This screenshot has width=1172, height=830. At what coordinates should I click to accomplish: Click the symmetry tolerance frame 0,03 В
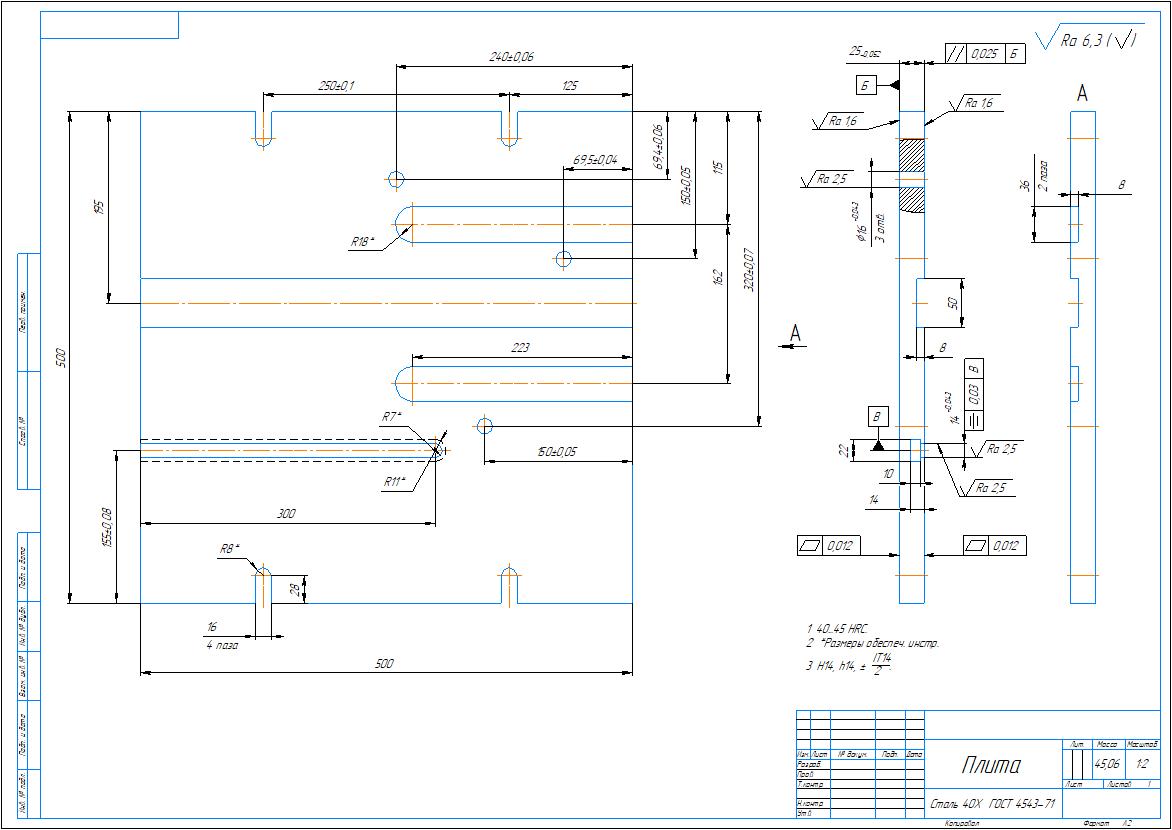click(975, 393)
